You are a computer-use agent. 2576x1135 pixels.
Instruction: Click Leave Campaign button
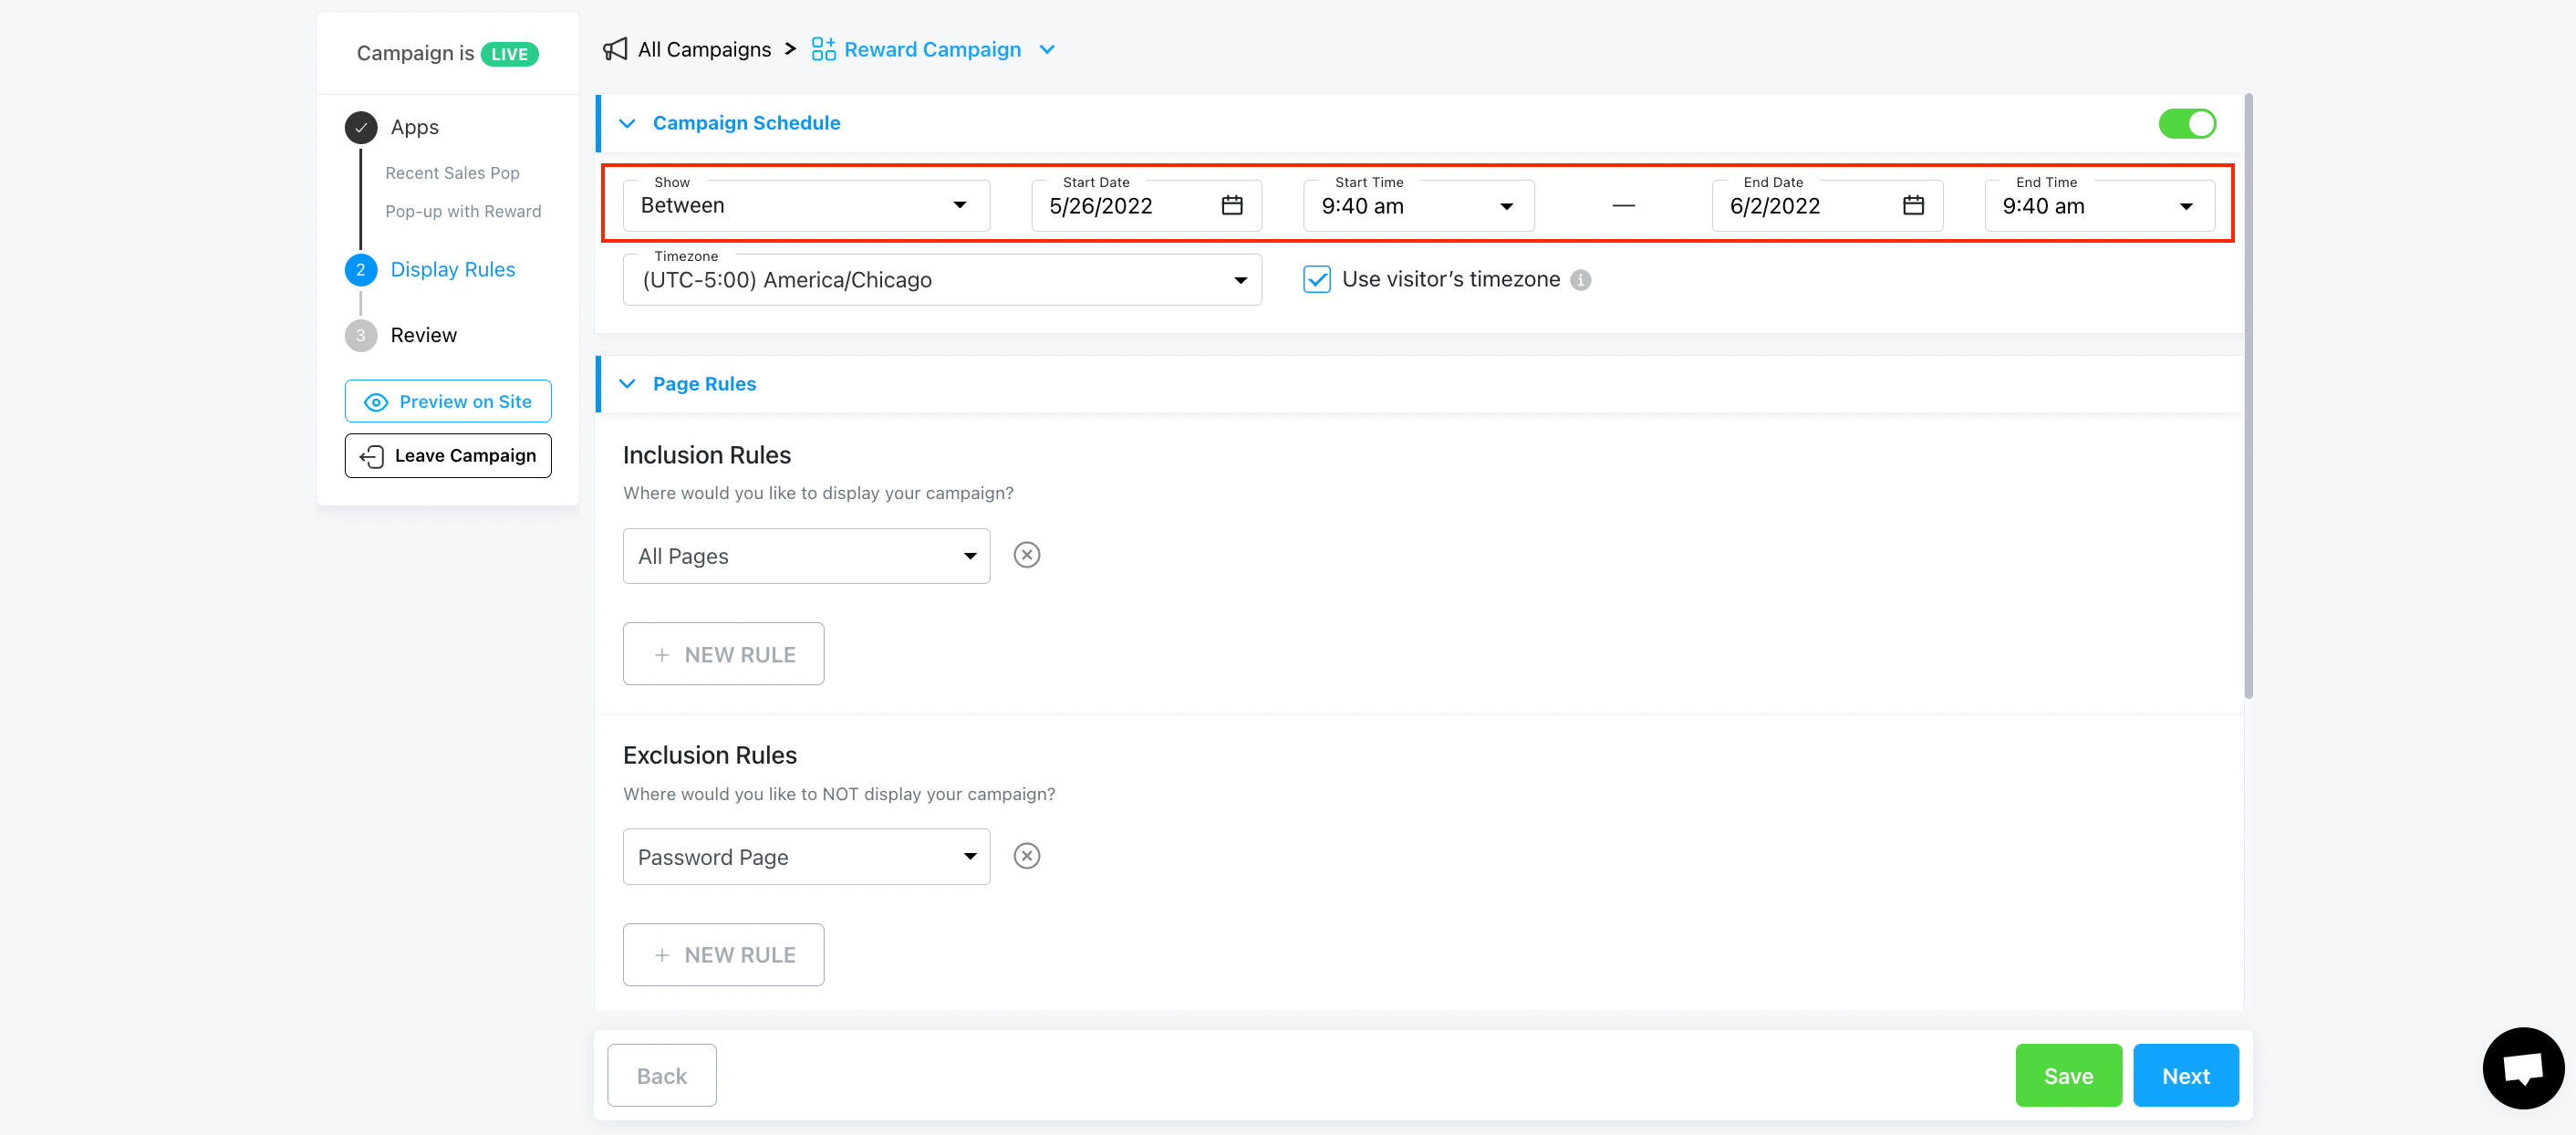click(x=448, y=456)
